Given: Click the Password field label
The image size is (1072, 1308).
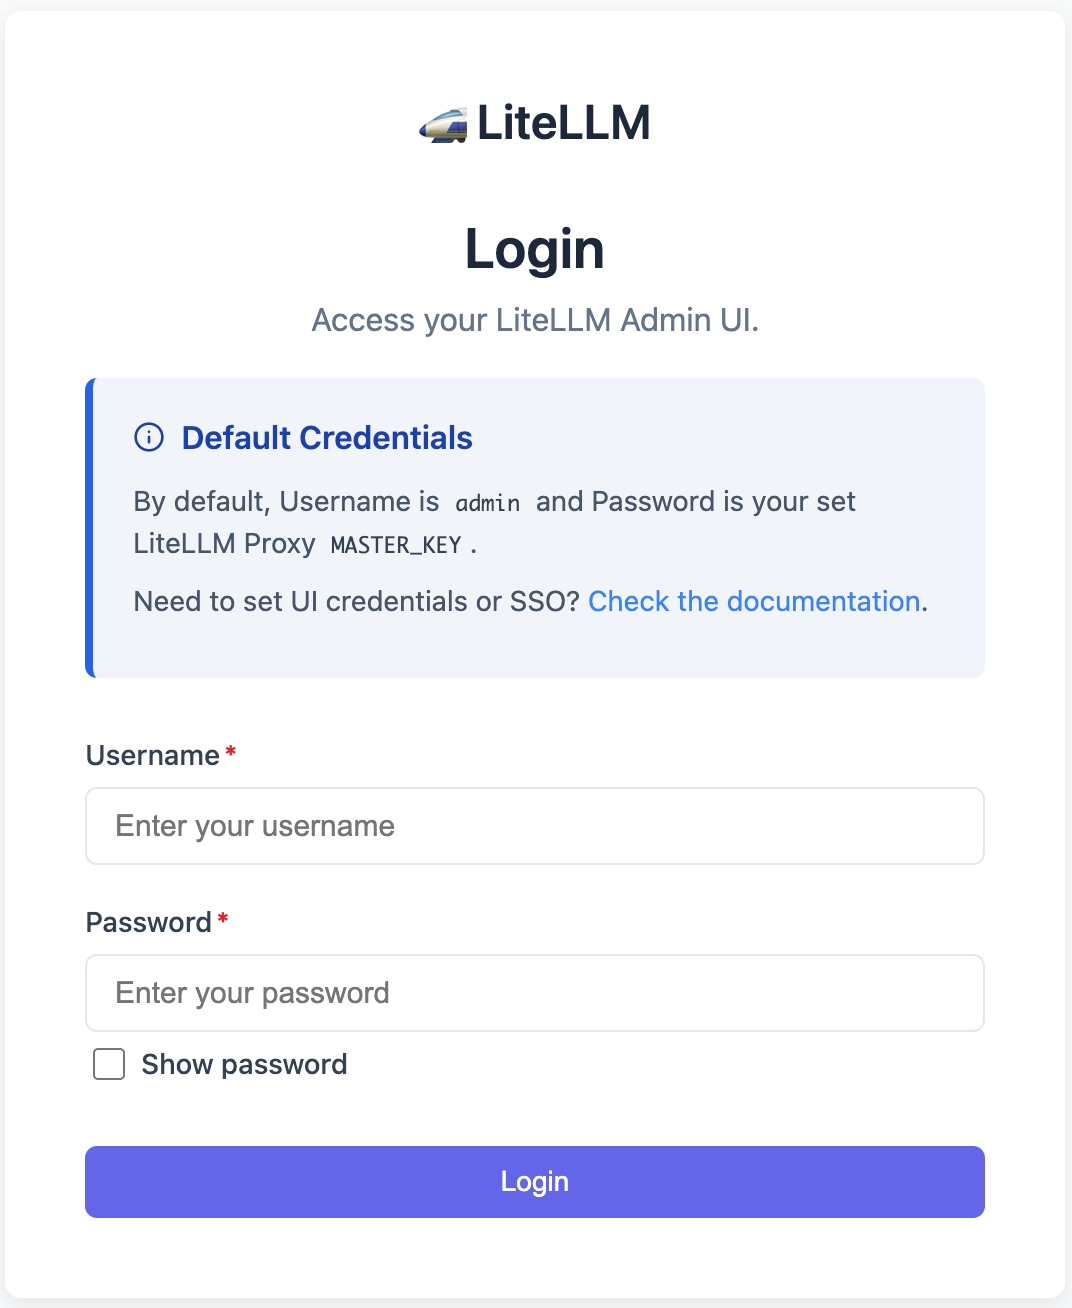Looking at the screenshot, I should tap(149, 922).
